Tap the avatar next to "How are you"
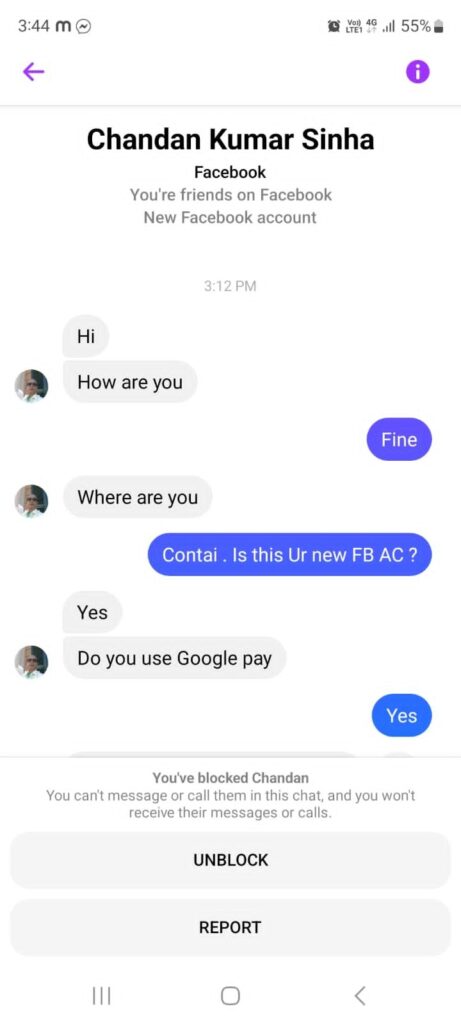Image resolution: width=461 pixels, height=1024 pixels. [31, 386]
